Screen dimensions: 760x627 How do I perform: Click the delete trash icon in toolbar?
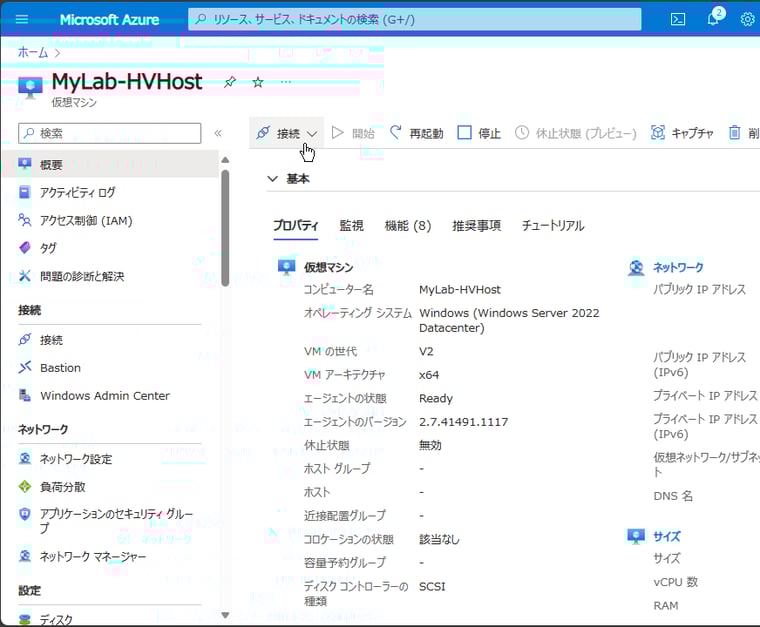click(735, 132)
